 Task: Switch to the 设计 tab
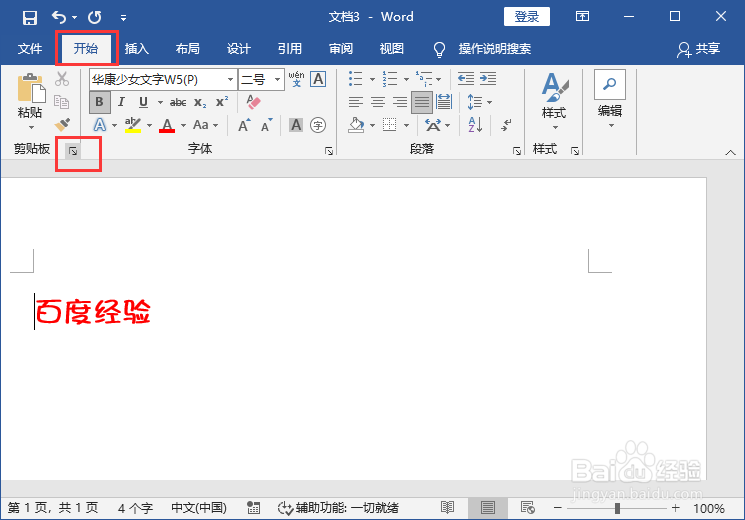click(x=239, y=48)
